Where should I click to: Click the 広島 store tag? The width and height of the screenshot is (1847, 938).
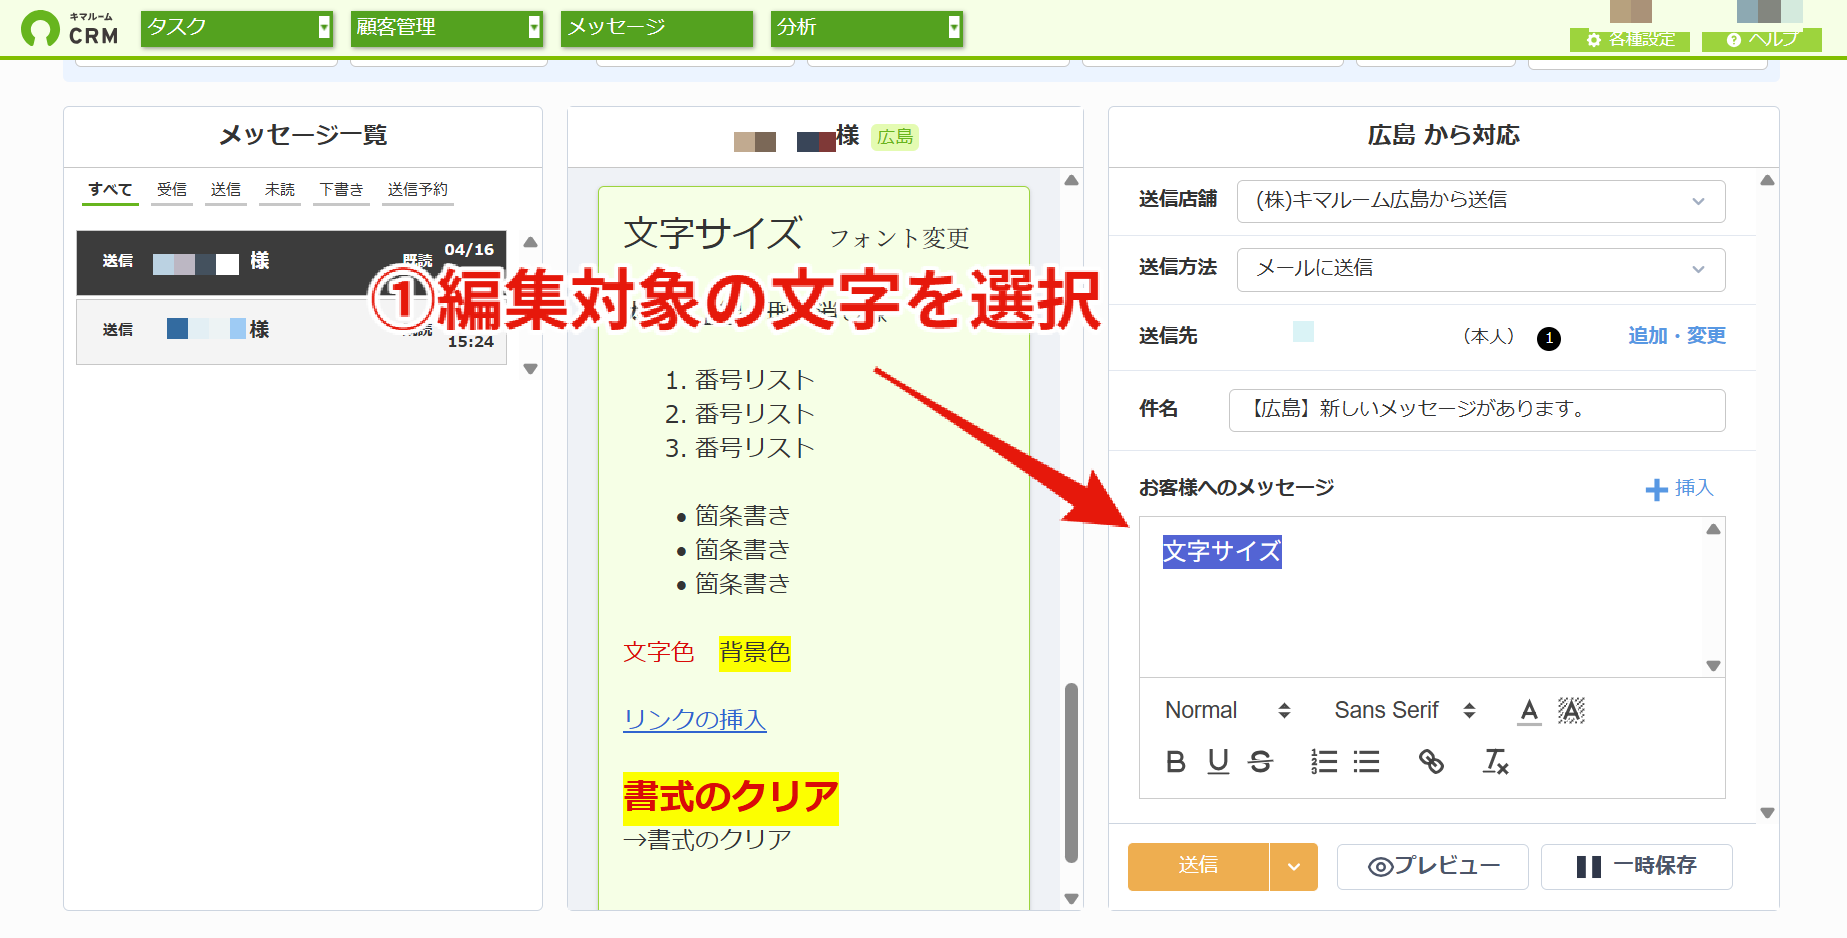click(895, 137)
